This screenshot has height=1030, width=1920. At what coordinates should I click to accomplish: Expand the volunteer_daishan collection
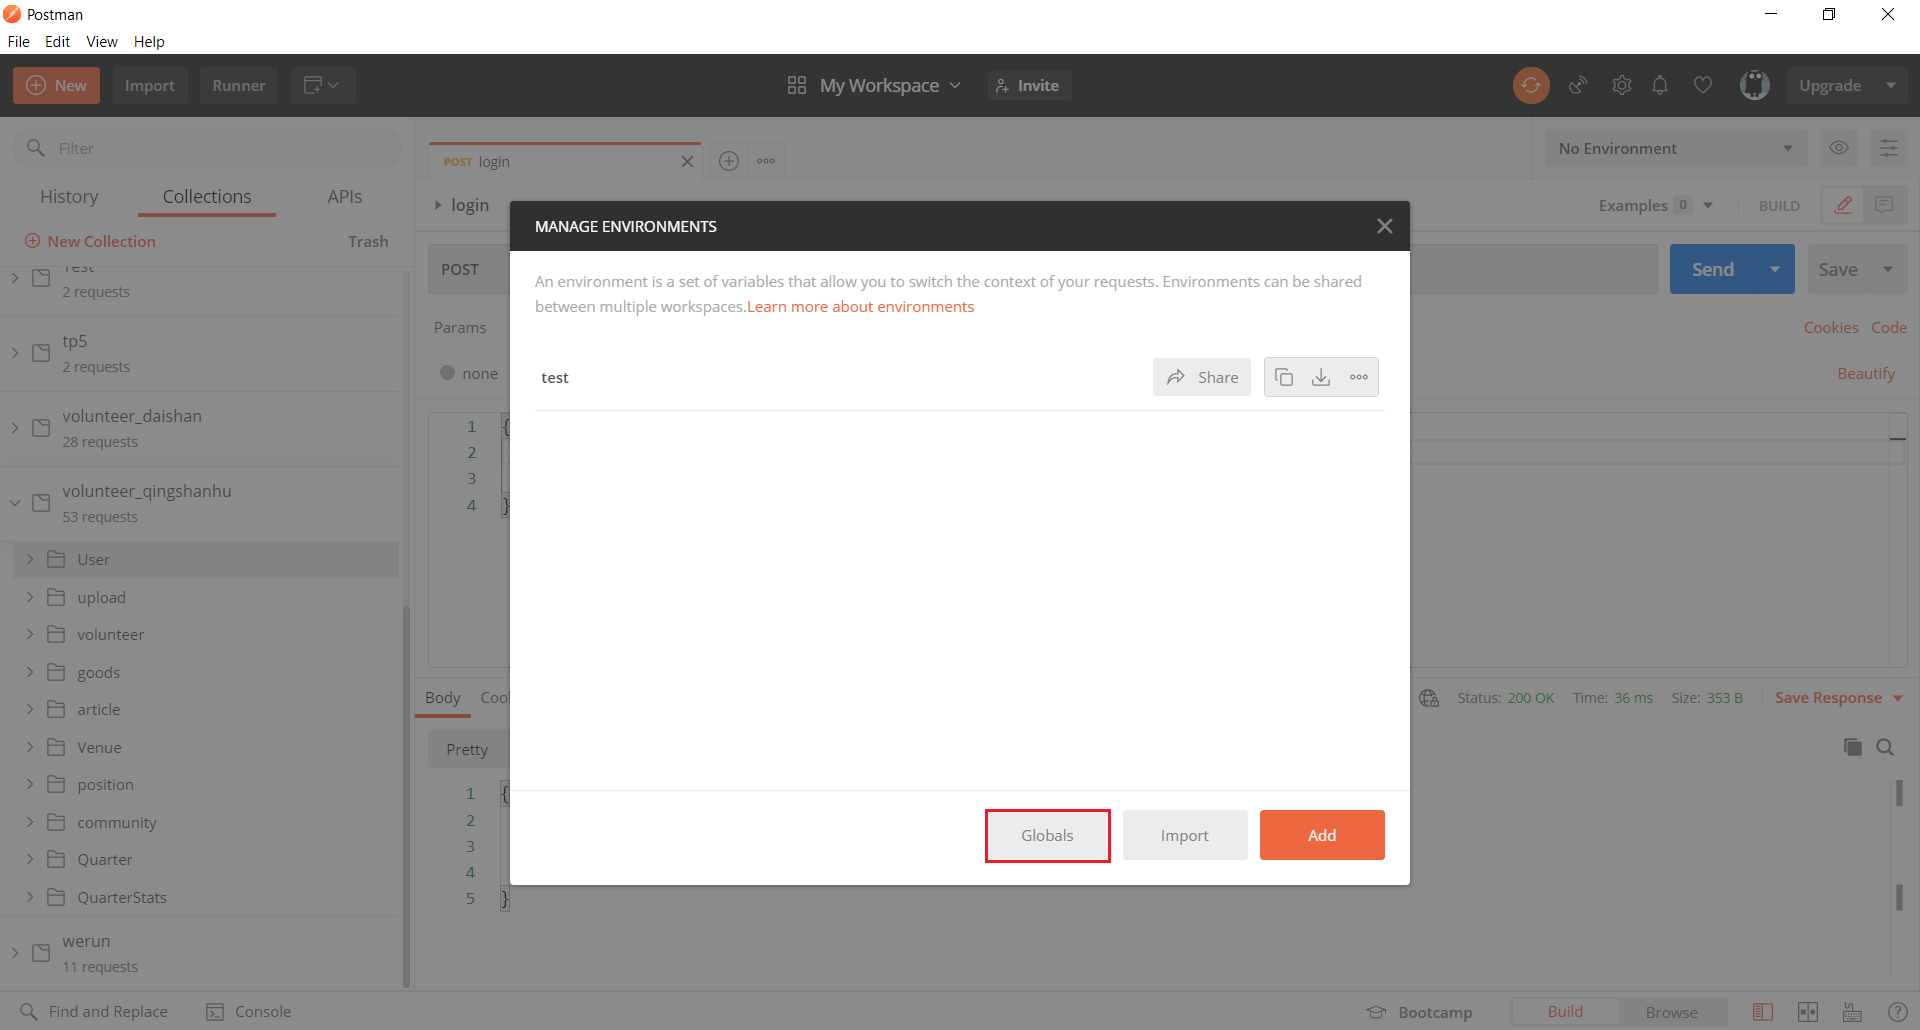coord(15,428)
